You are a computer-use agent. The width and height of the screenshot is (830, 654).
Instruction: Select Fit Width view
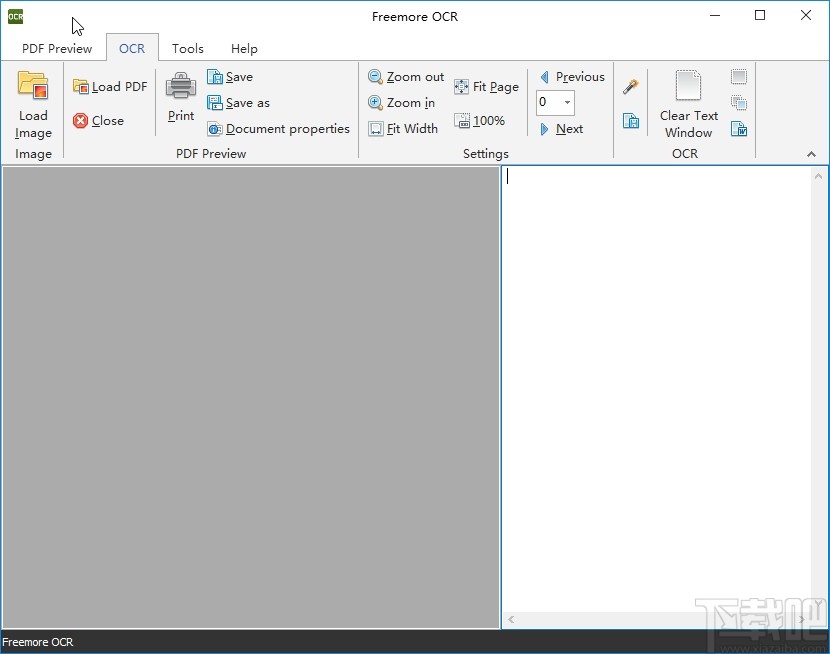(x=403, y=129)
